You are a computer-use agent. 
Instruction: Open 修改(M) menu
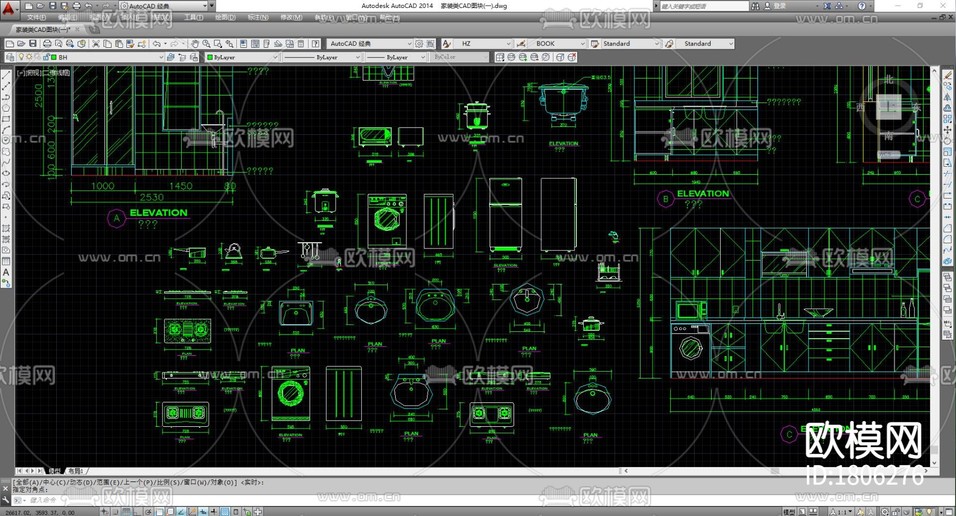click(291, 17)
